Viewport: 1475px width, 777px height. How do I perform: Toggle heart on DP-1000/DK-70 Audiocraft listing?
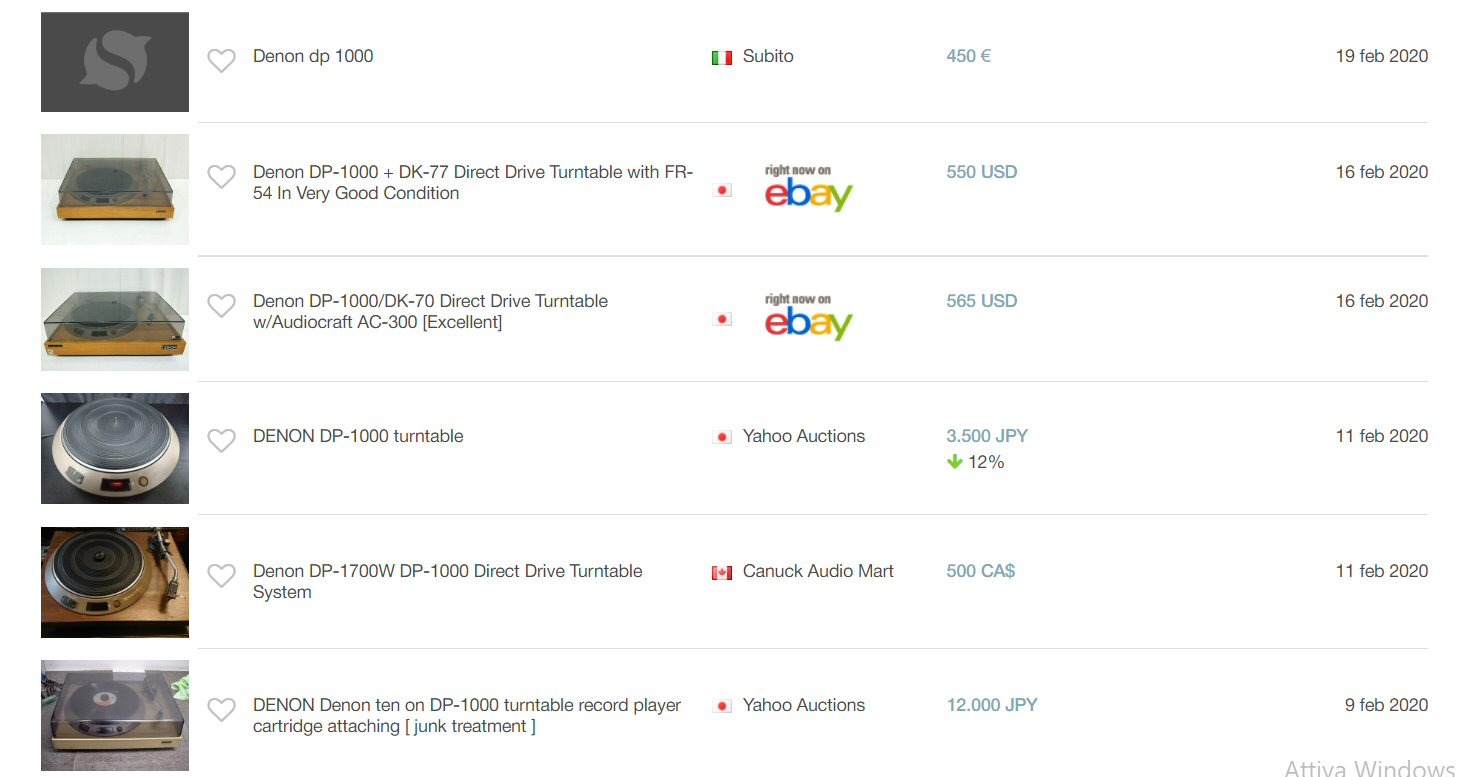point(221,306)
